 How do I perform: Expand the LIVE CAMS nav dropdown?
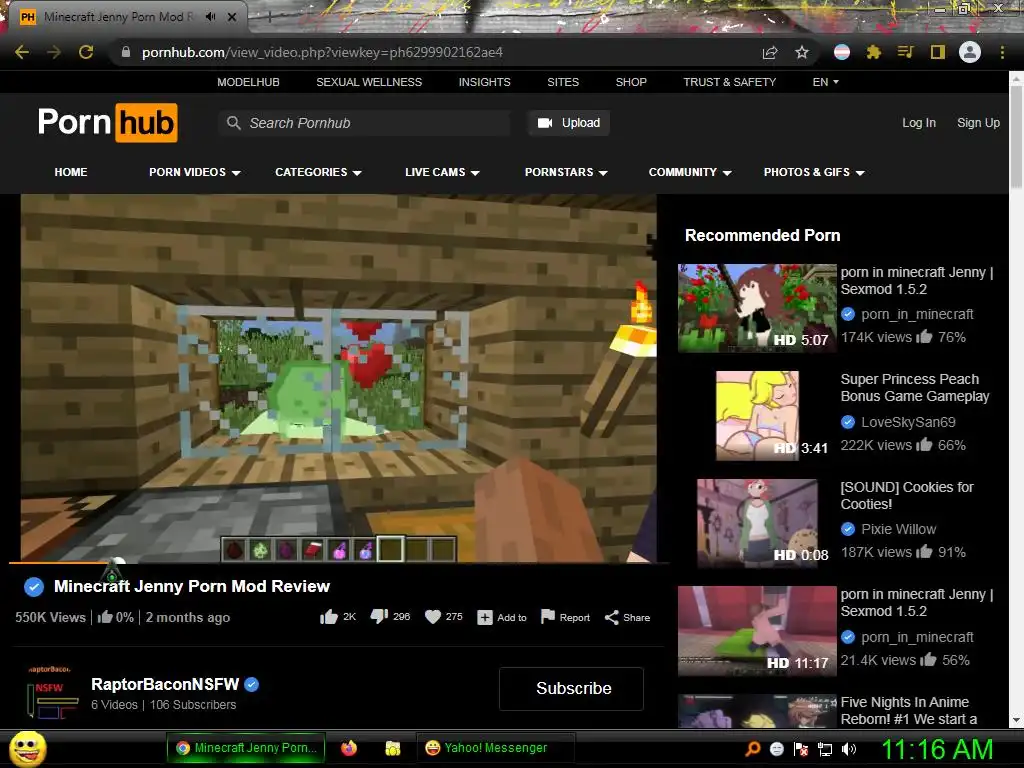pyautogui.click(x=442, y=172)
